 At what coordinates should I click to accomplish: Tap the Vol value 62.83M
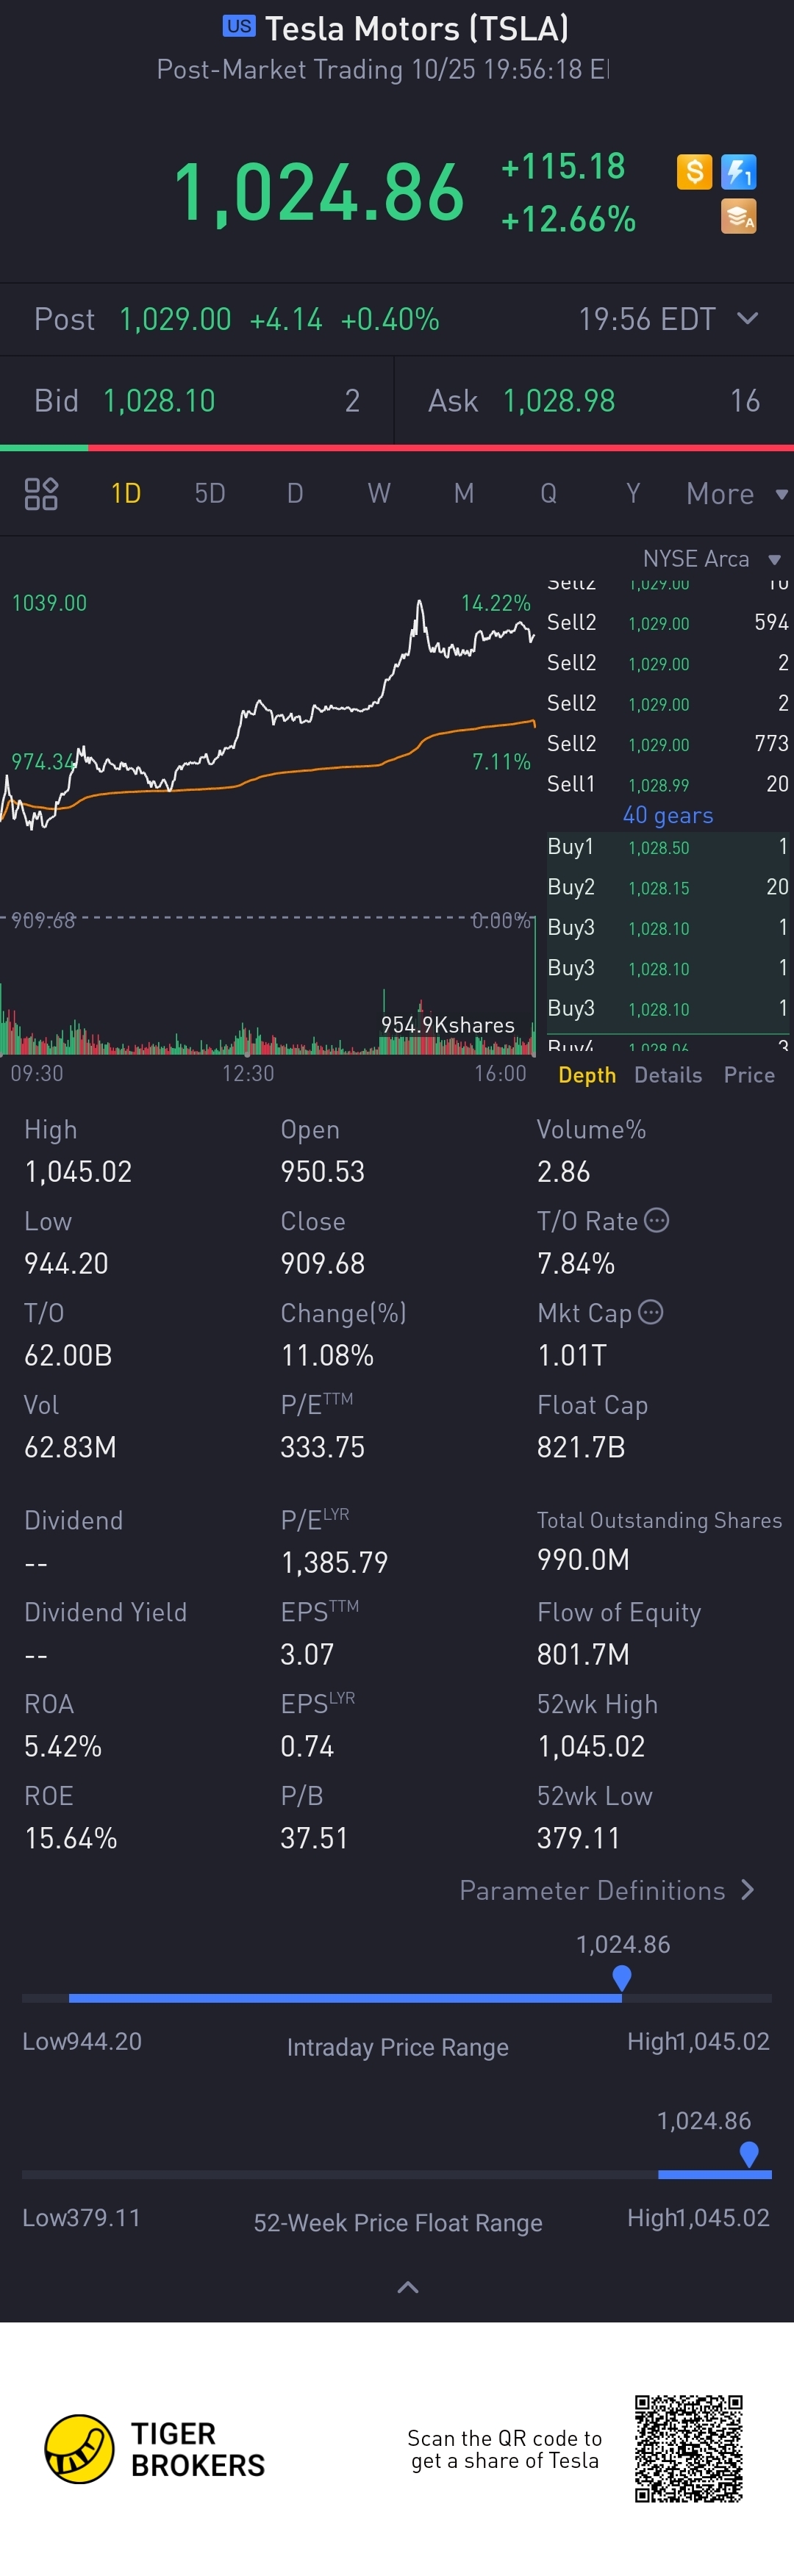(x=70, y=1447)
